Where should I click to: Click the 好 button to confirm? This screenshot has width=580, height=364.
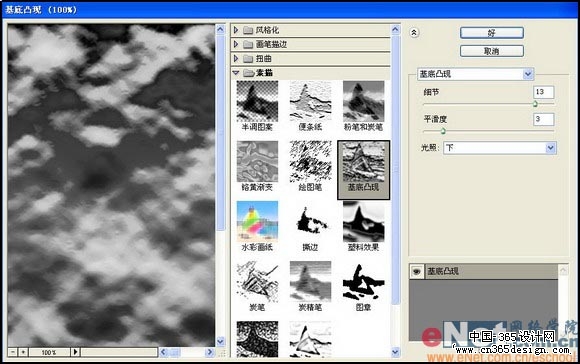coord(492,33)
